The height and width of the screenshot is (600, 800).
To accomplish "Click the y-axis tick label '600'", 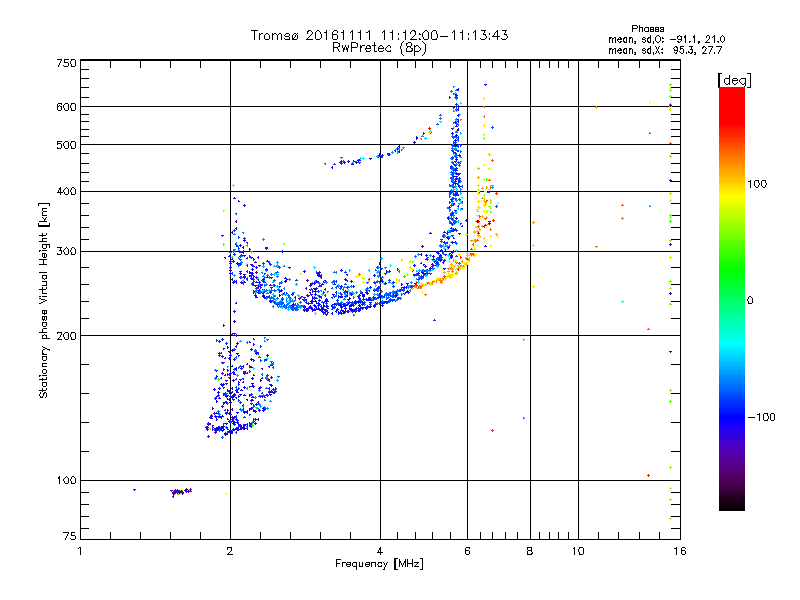I will pyautogui.click(x=67, y=107).
